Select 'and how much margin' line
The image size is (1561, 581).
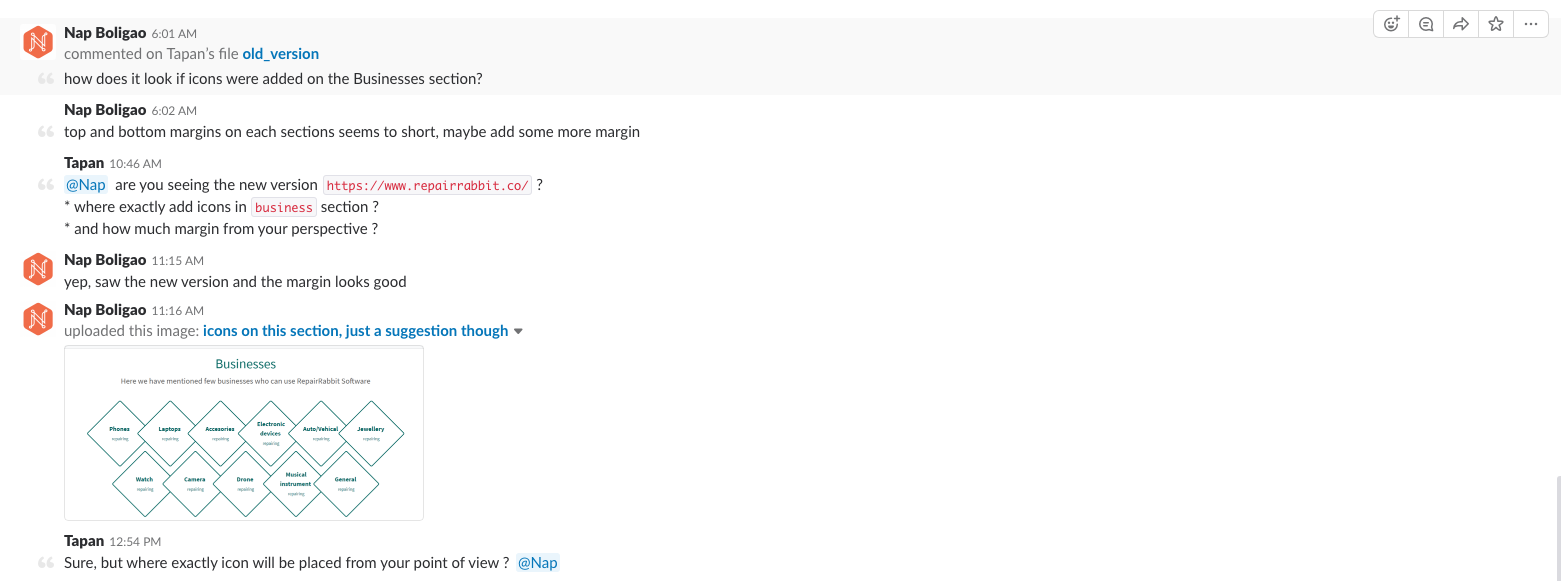[x=221, y=229]
